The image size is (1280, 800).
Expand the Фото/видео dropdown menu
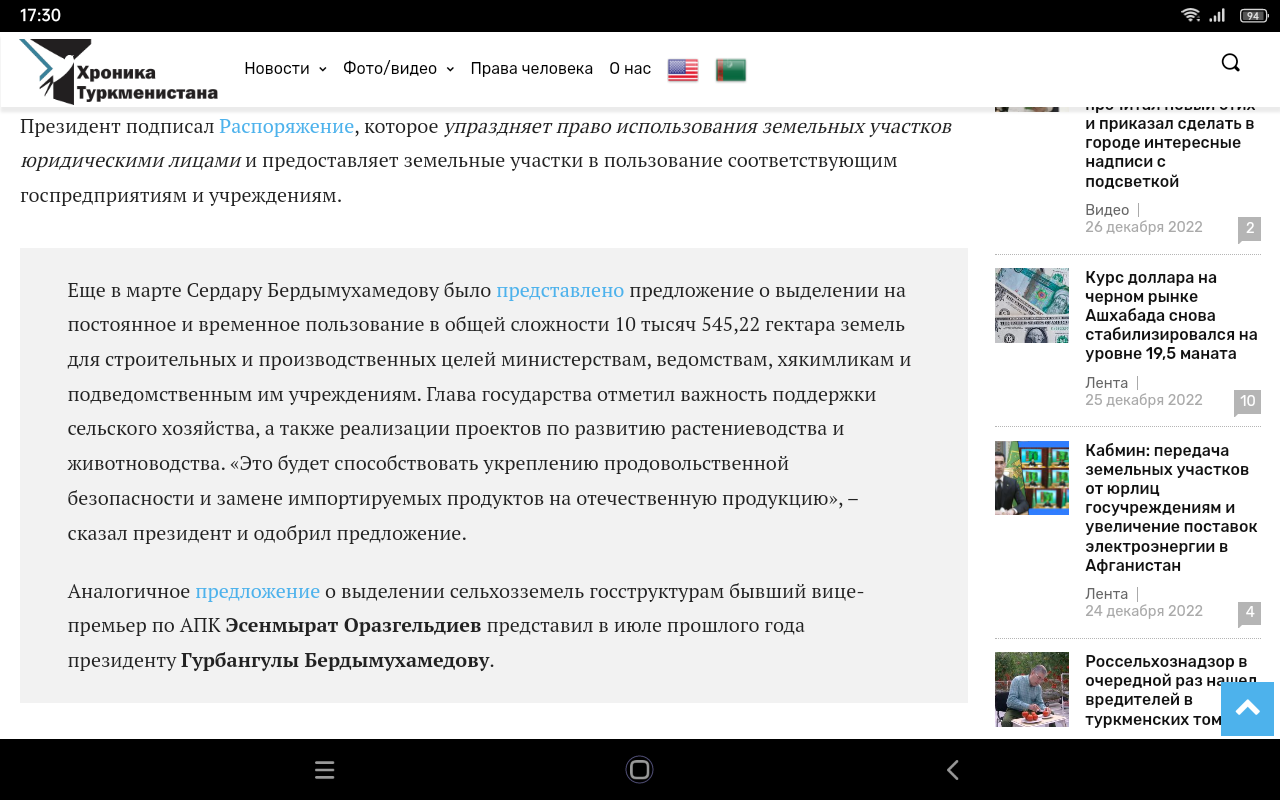(x=398, y=68)
